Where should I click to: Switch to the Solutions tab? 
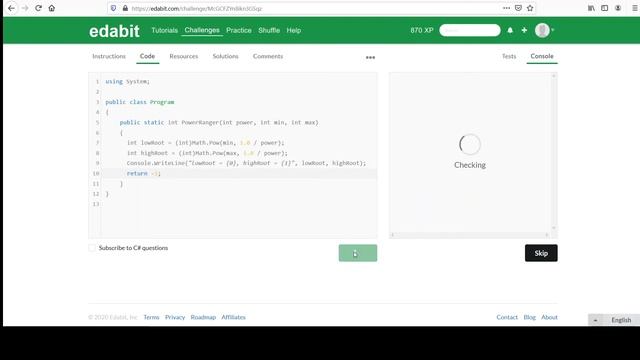coord(225,56)
